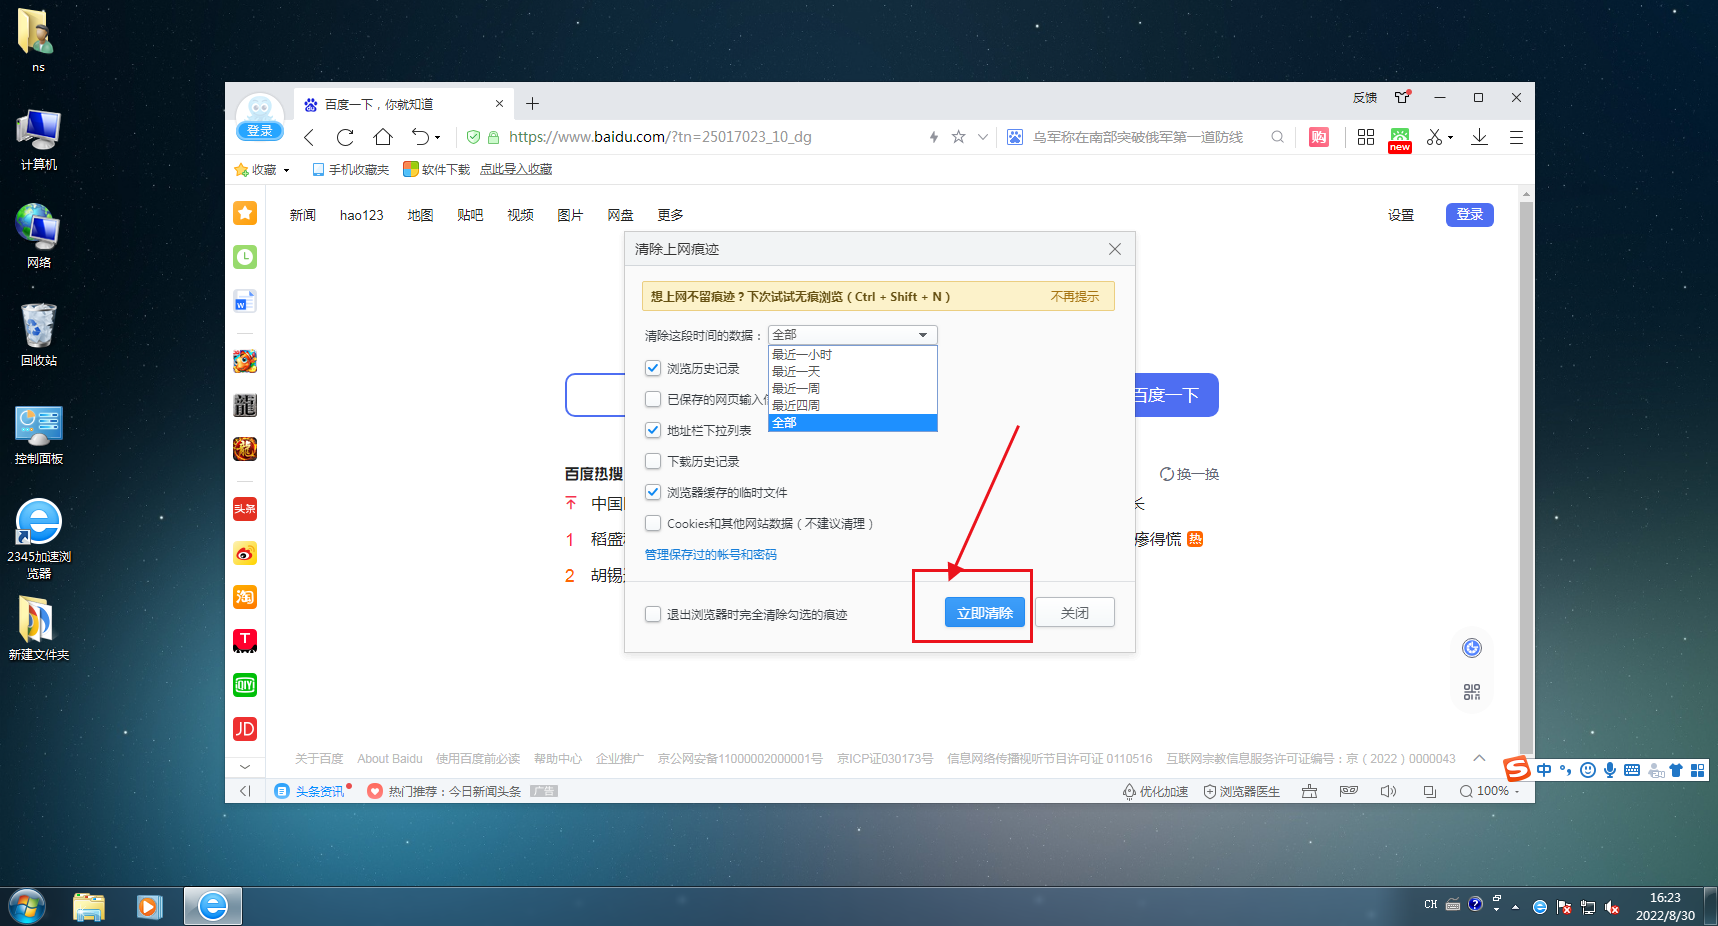Screen dimensions: 1718x926
Task: Collapse sidebar with bottom-left arrow icon
Action: point(245,791)
